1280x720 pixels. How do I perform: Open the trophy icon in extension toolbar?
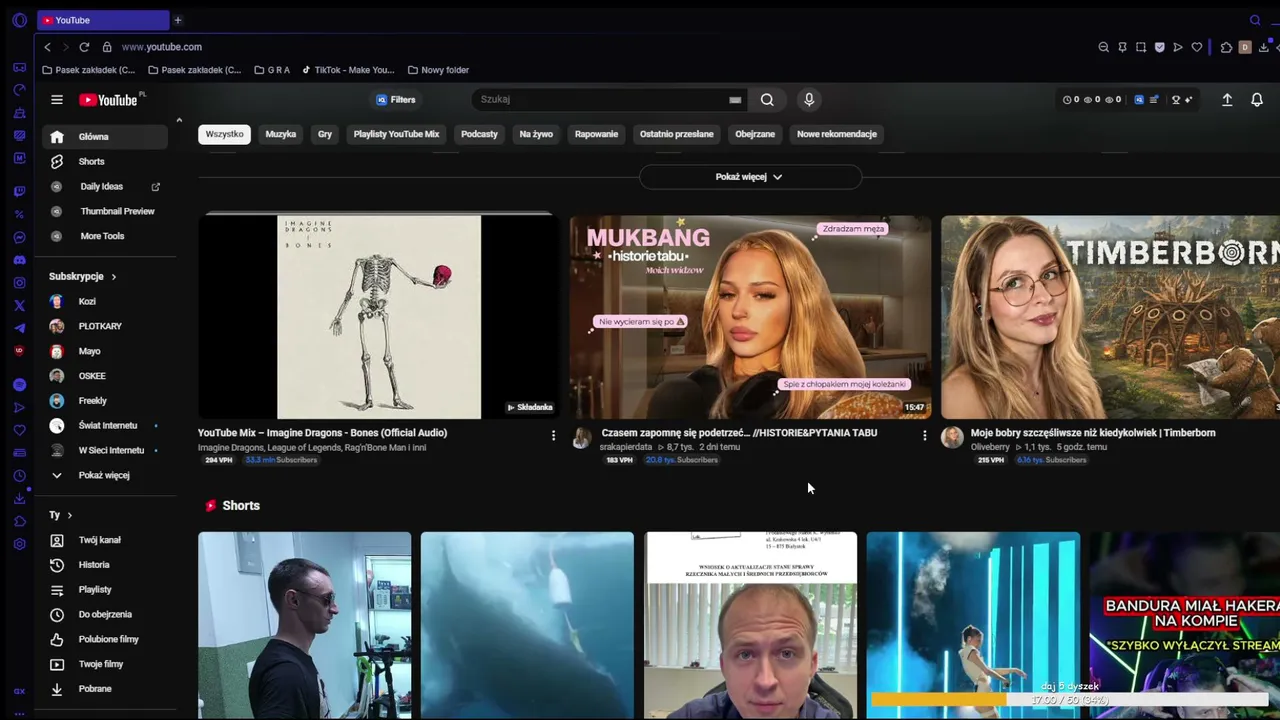[1176, 100]
